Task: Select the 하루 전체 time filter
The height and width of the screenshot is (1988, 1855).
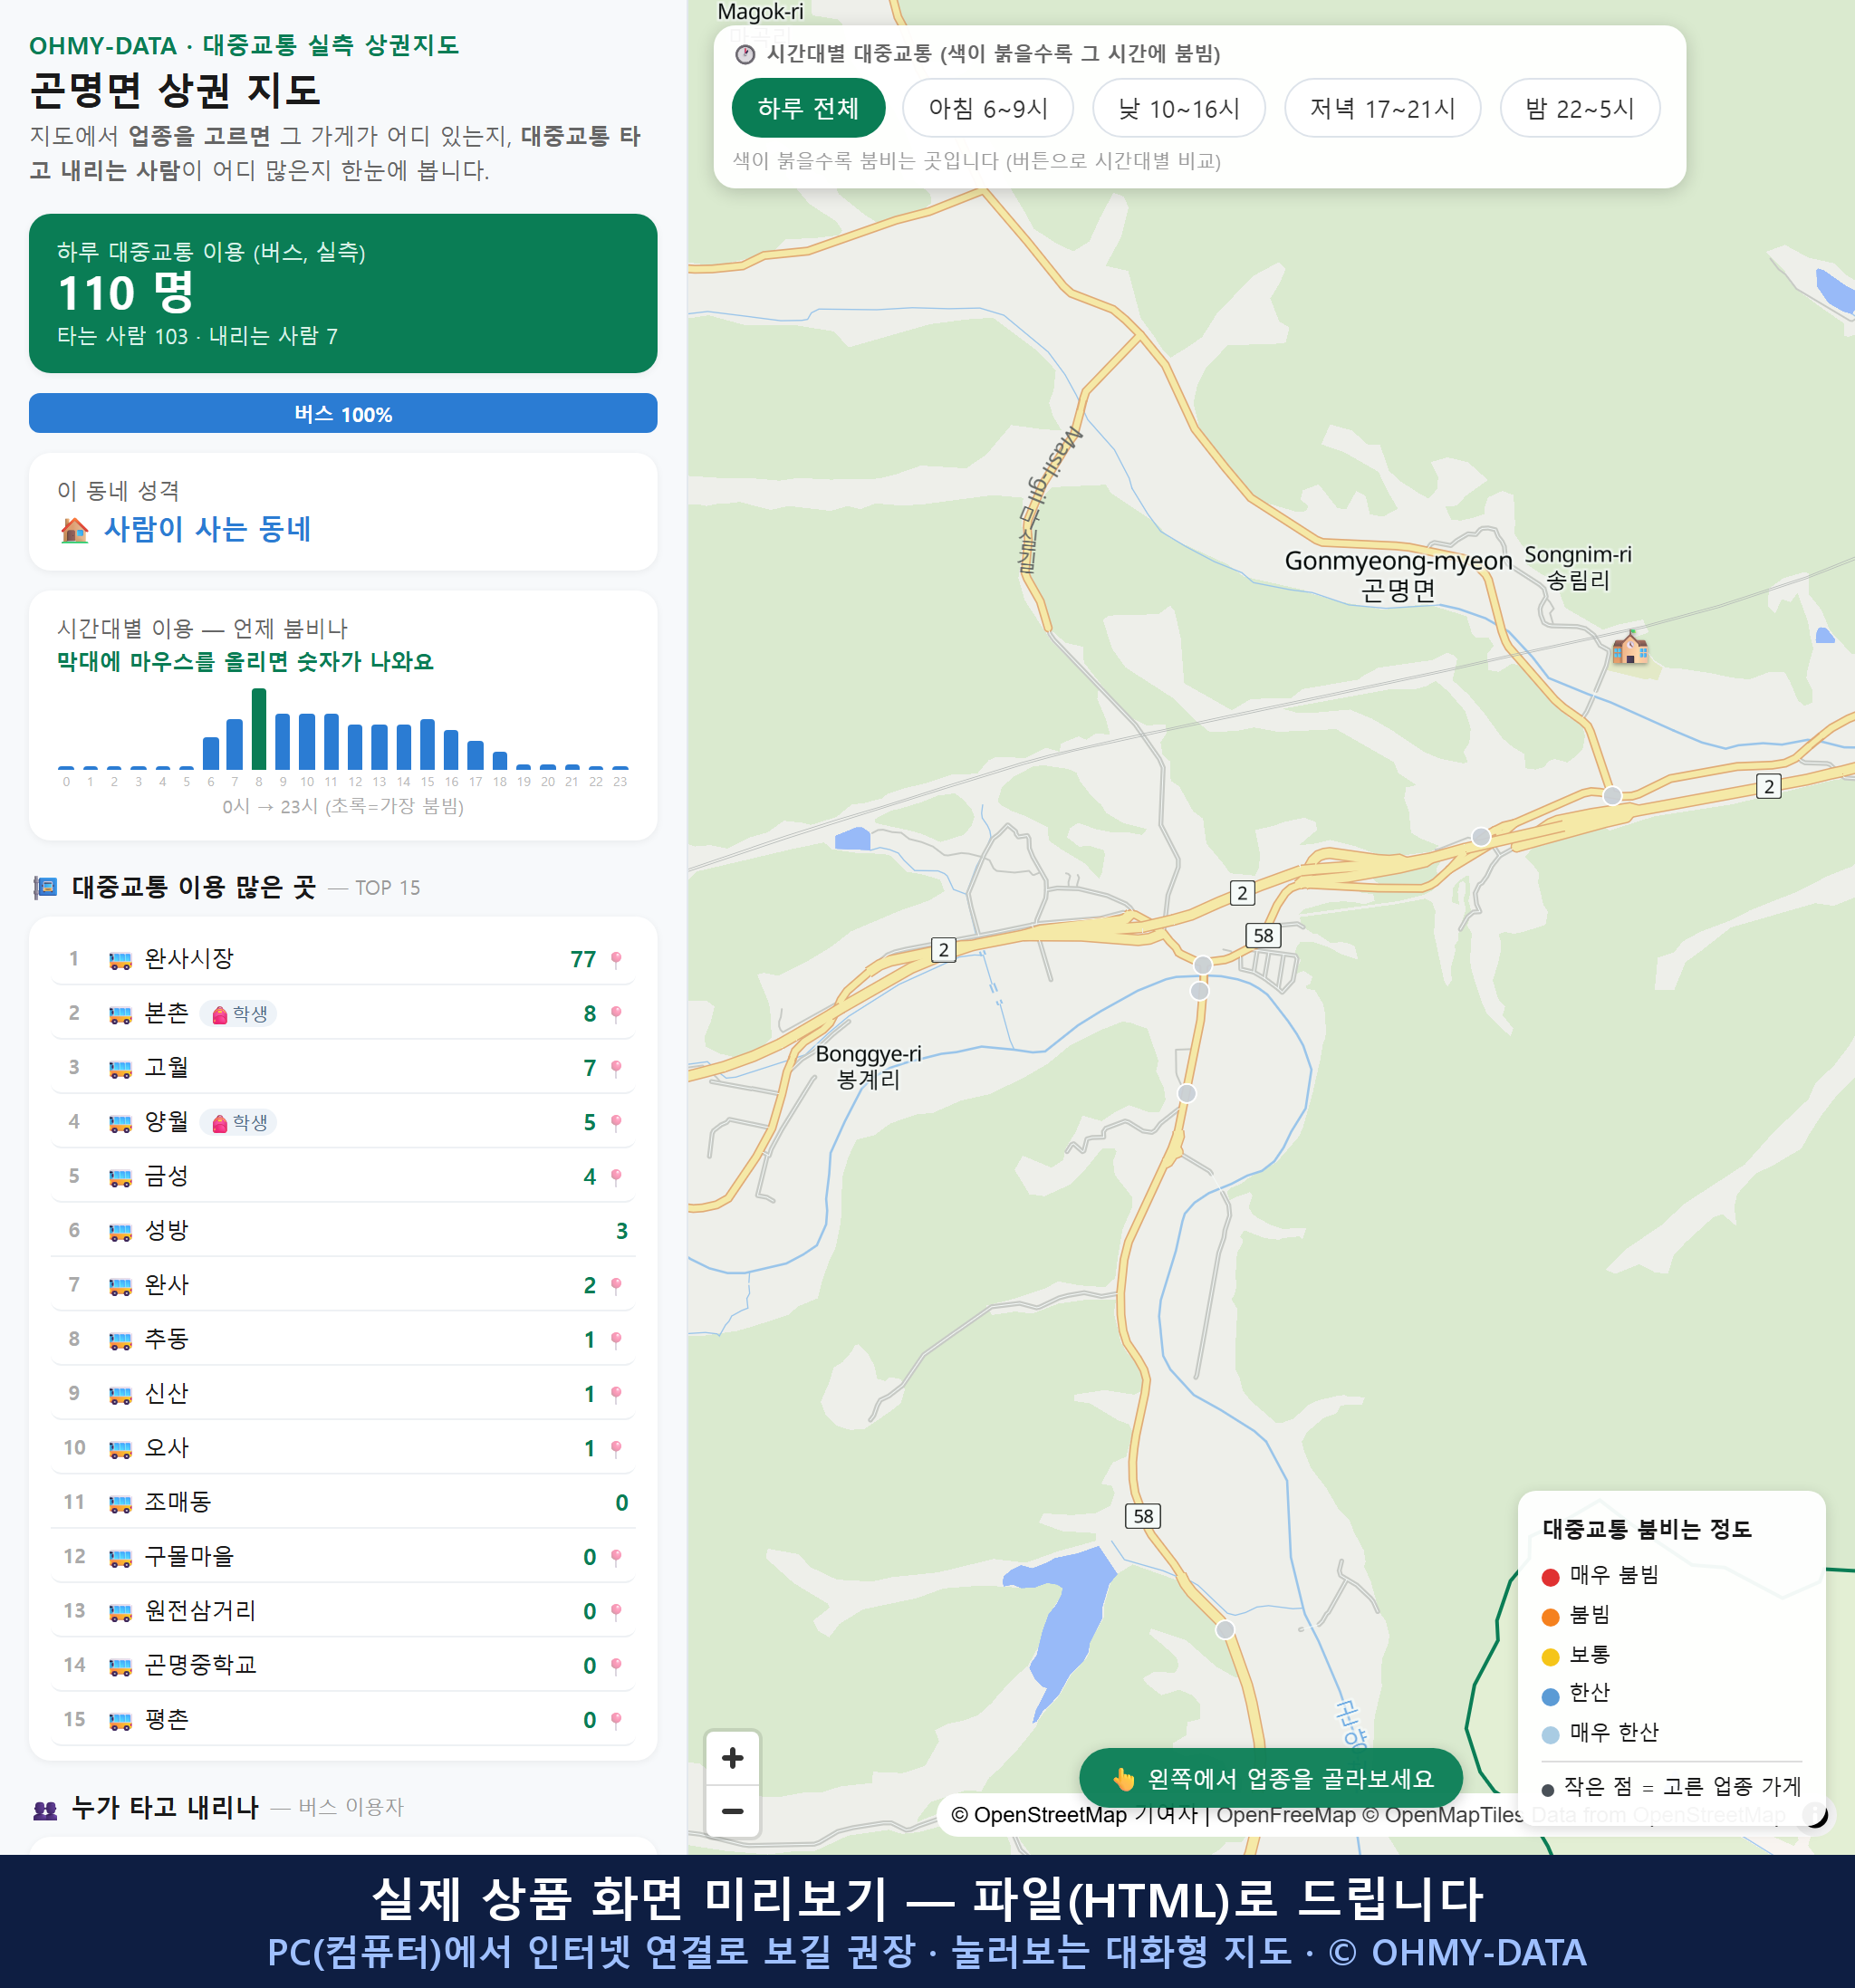Action: coord(808,108)
